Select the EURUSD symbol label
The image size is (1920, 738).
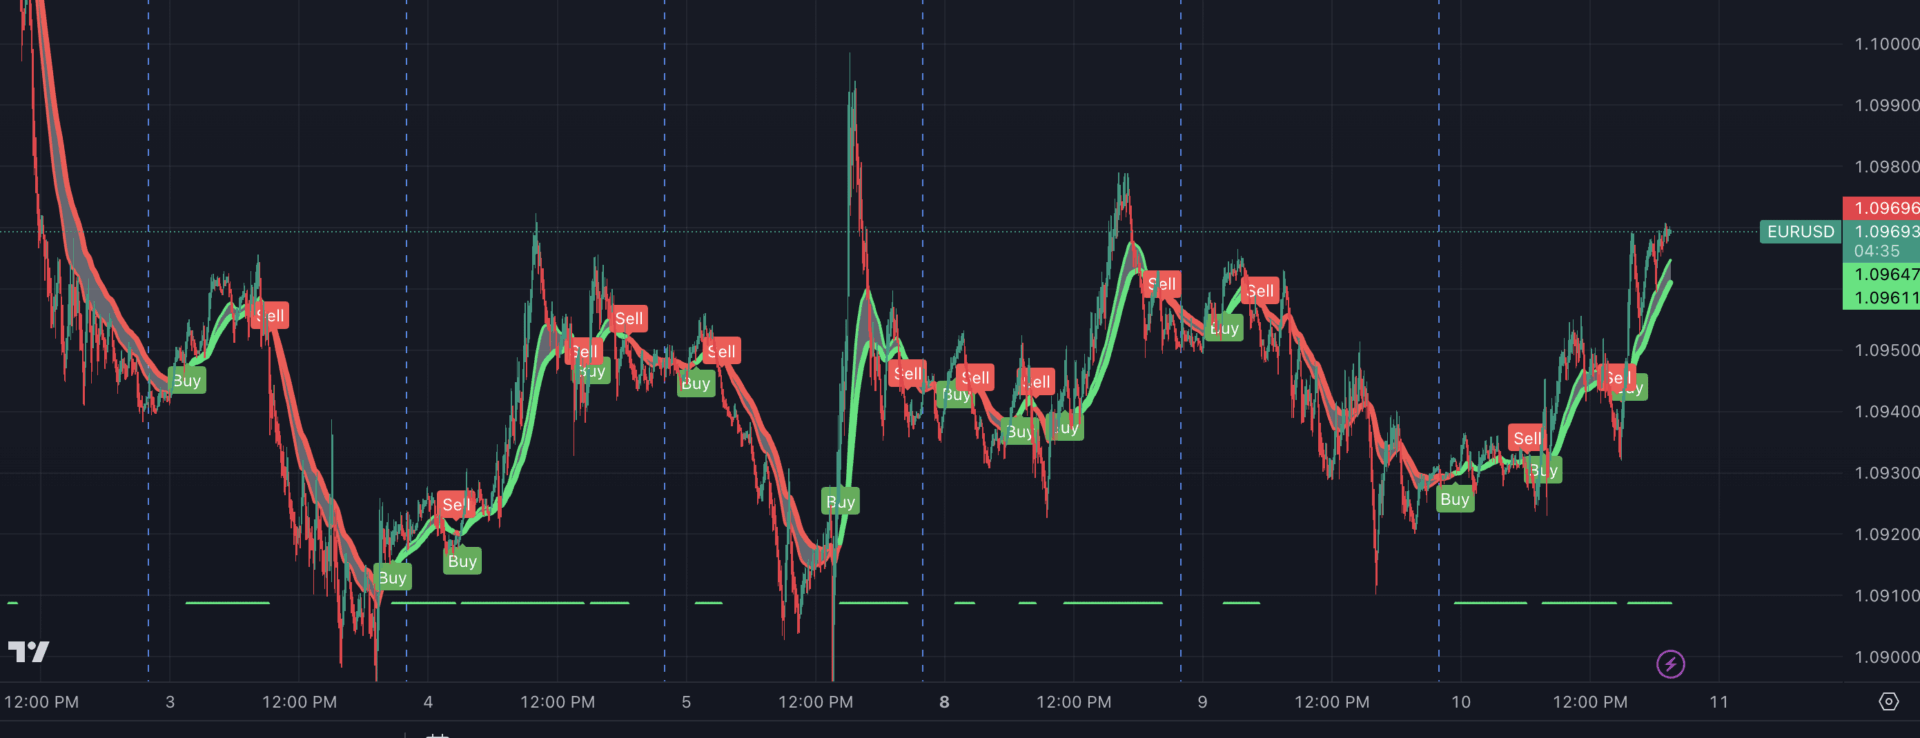click(x=1800, y=232)
